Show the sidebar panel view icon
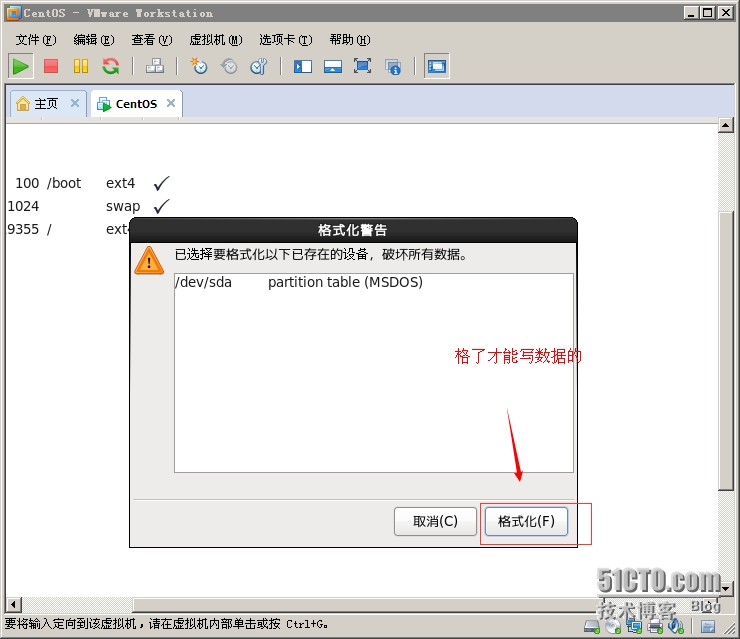Viewport: 740px width, 639px height. click(303, 67)
